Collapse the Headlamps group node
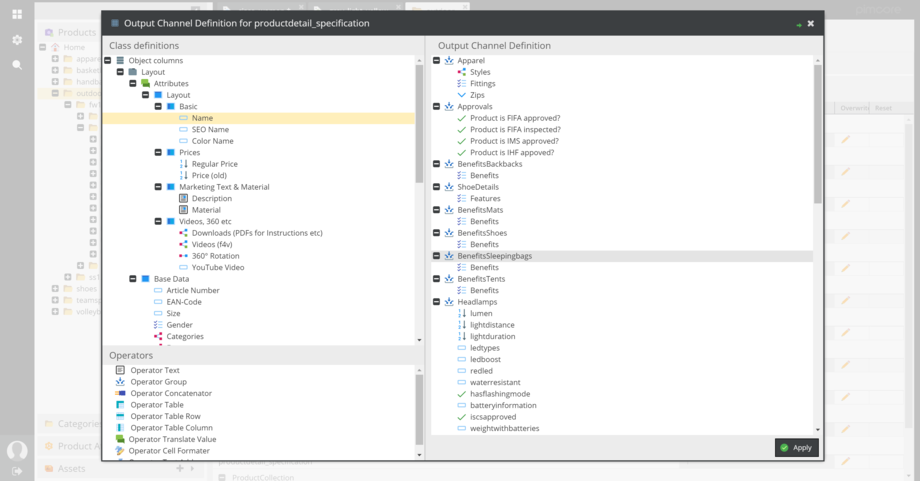Viewport: 920px width, 481px height. coord(437,302)
